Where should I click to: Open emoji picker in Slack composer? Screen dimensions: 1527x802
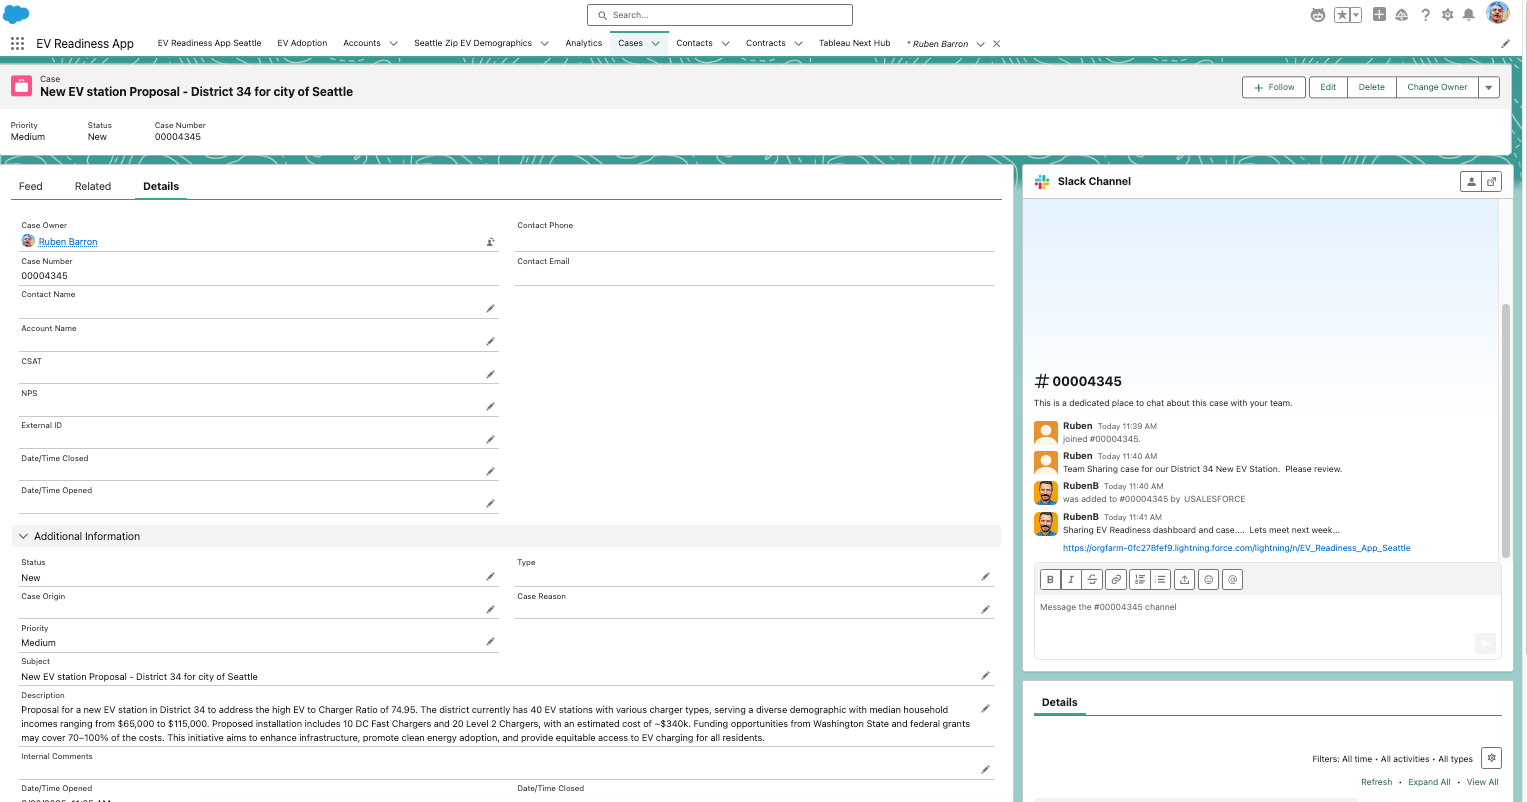[1208, 579]
